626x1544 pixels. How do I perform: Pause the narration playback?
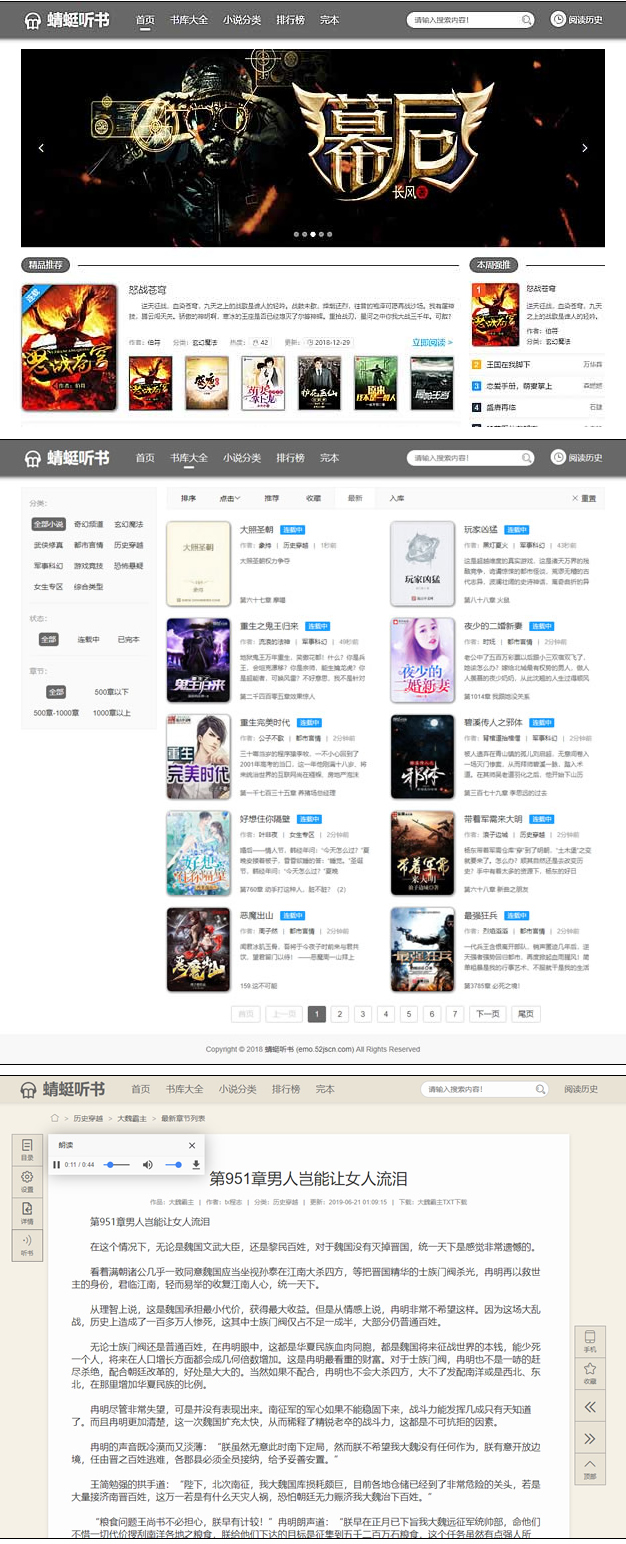point(56,1165)
